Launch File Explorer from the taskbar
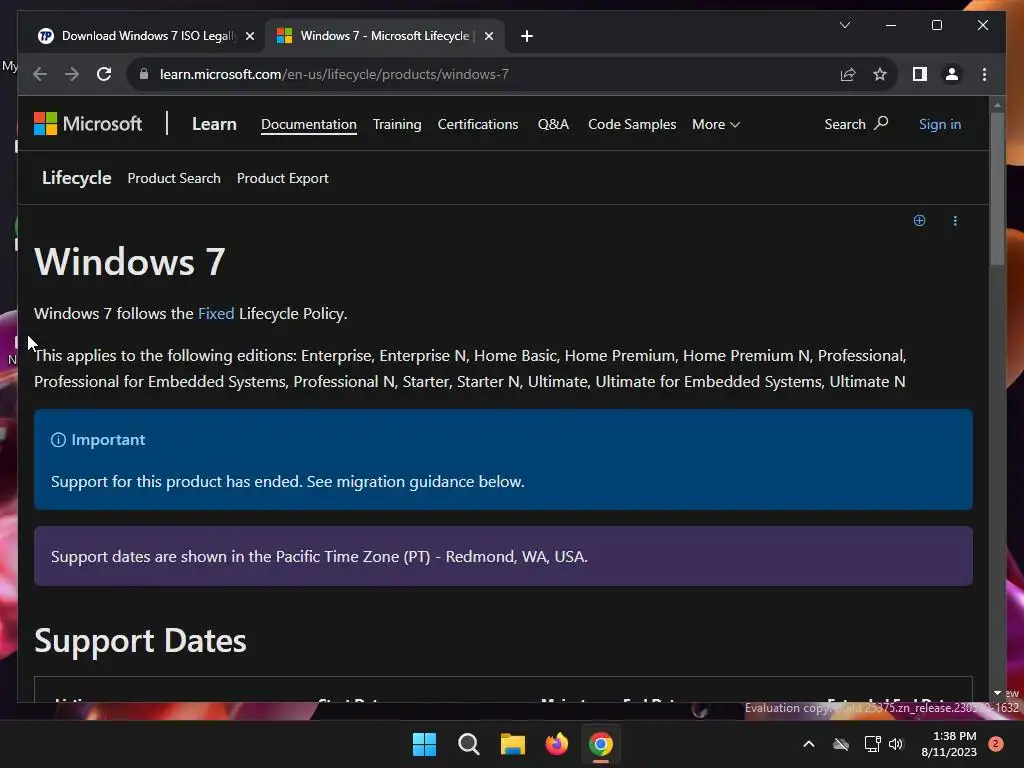Screen dimensions: 1024x768 tap(513, 744)
